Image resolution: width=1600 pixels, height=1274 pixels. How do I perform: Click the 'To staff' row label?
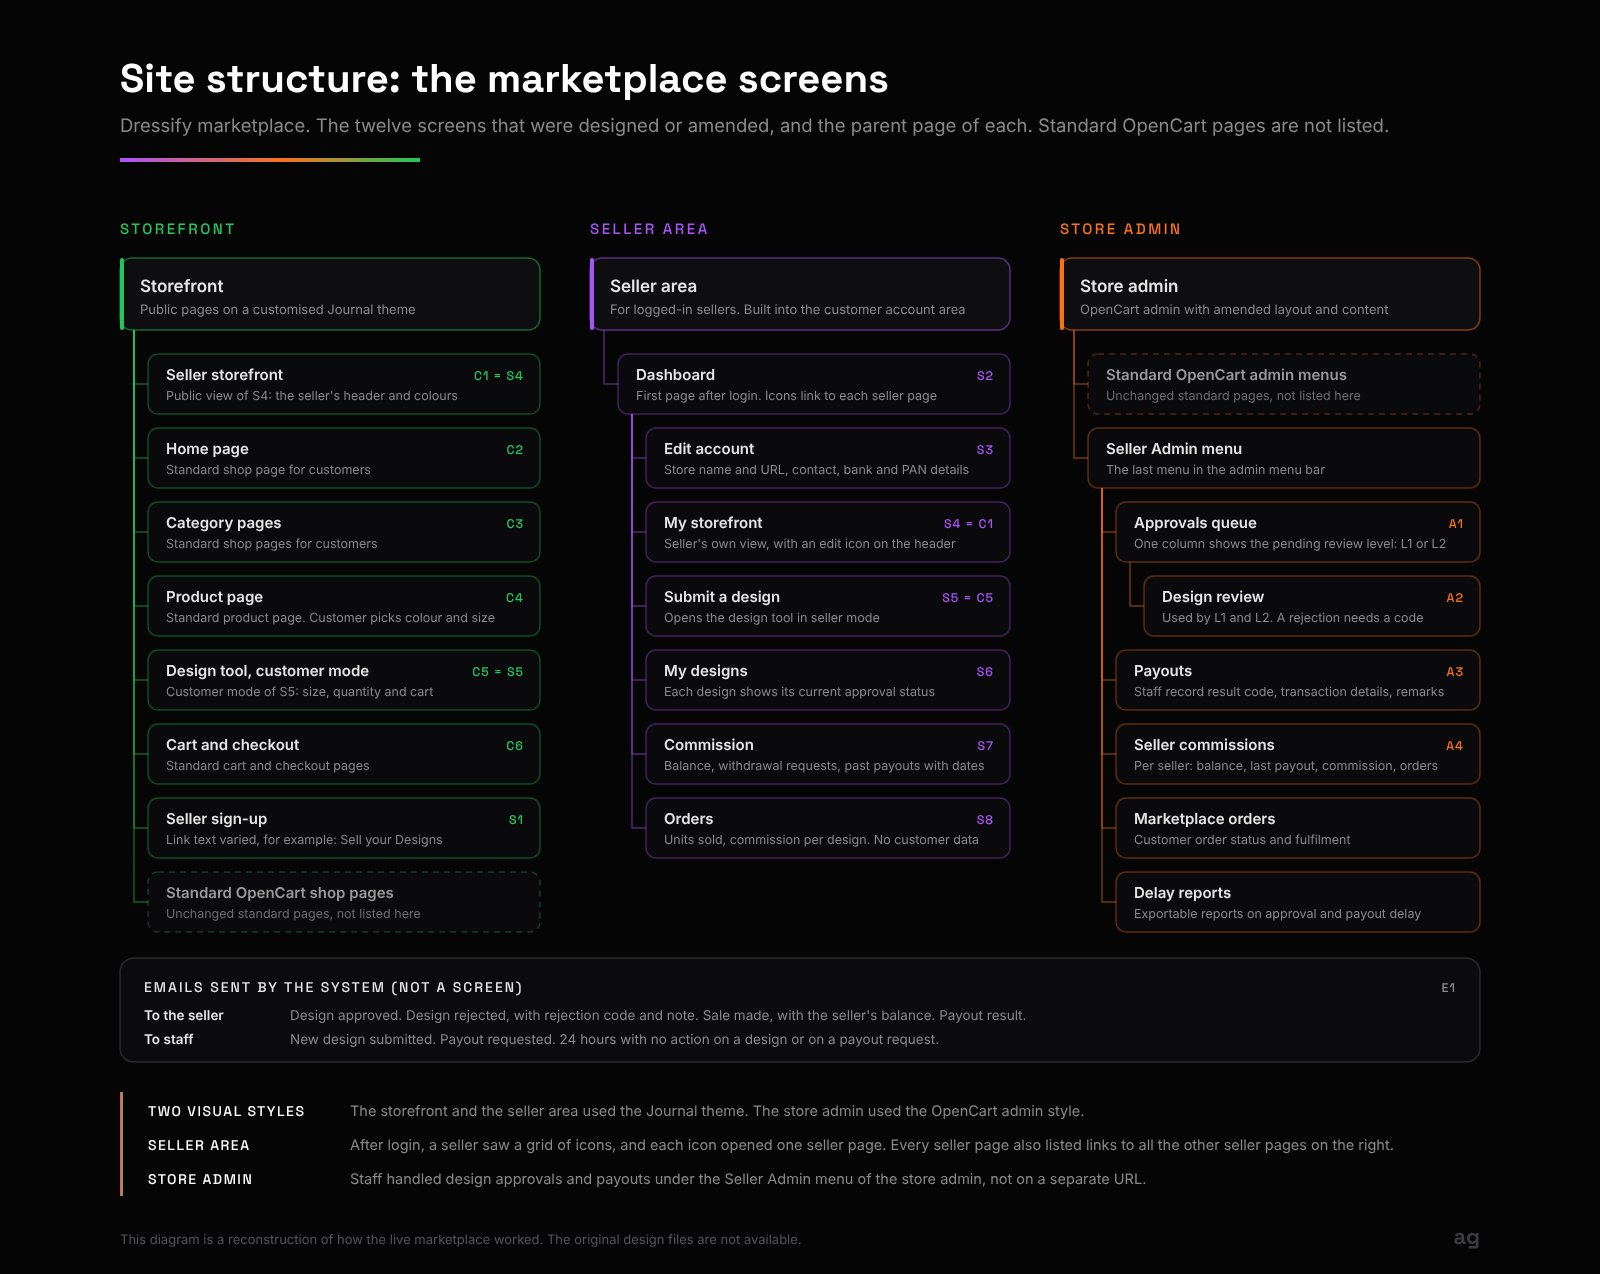(x=169, y=1039)
